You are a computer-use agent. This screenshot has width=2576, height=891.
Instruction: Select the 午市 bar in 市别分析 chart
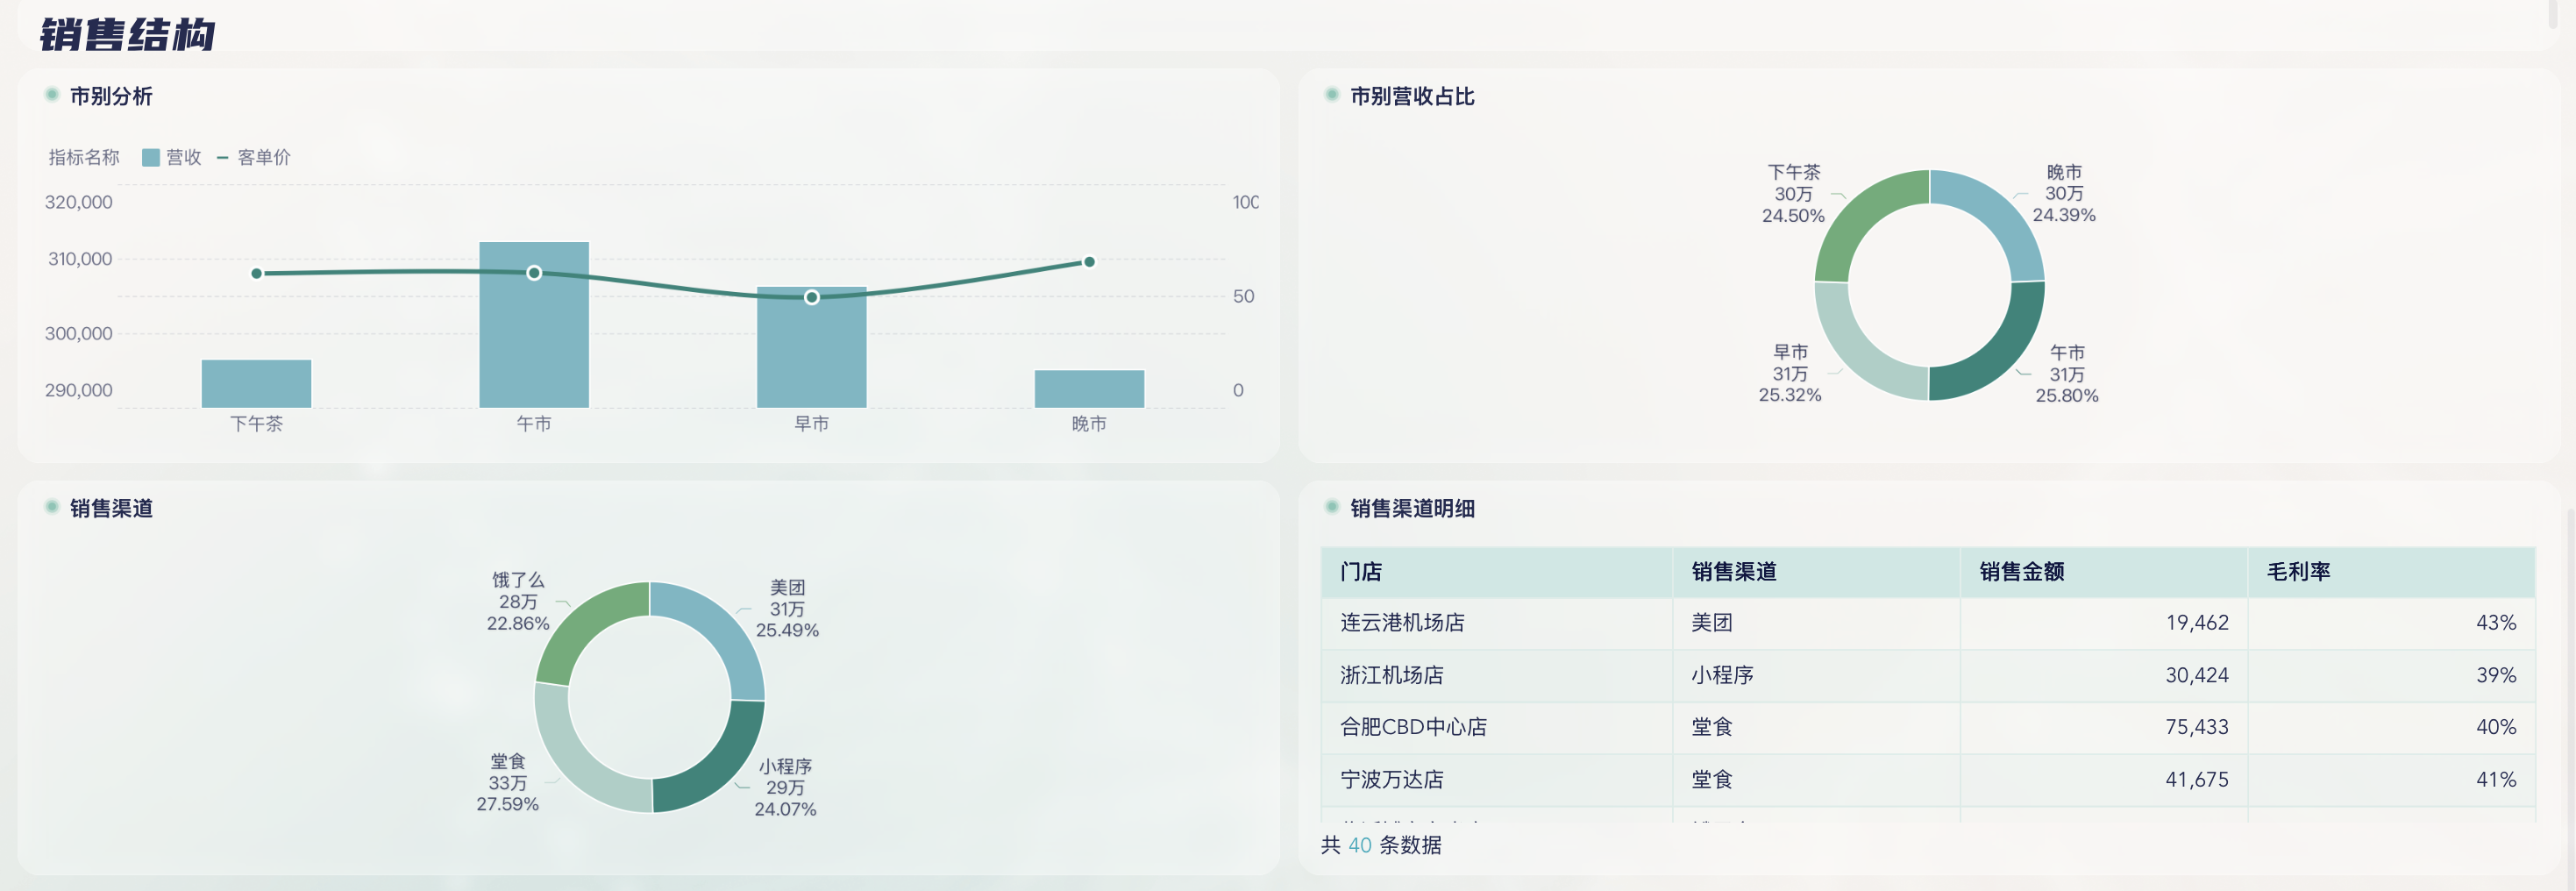[533, 325]
